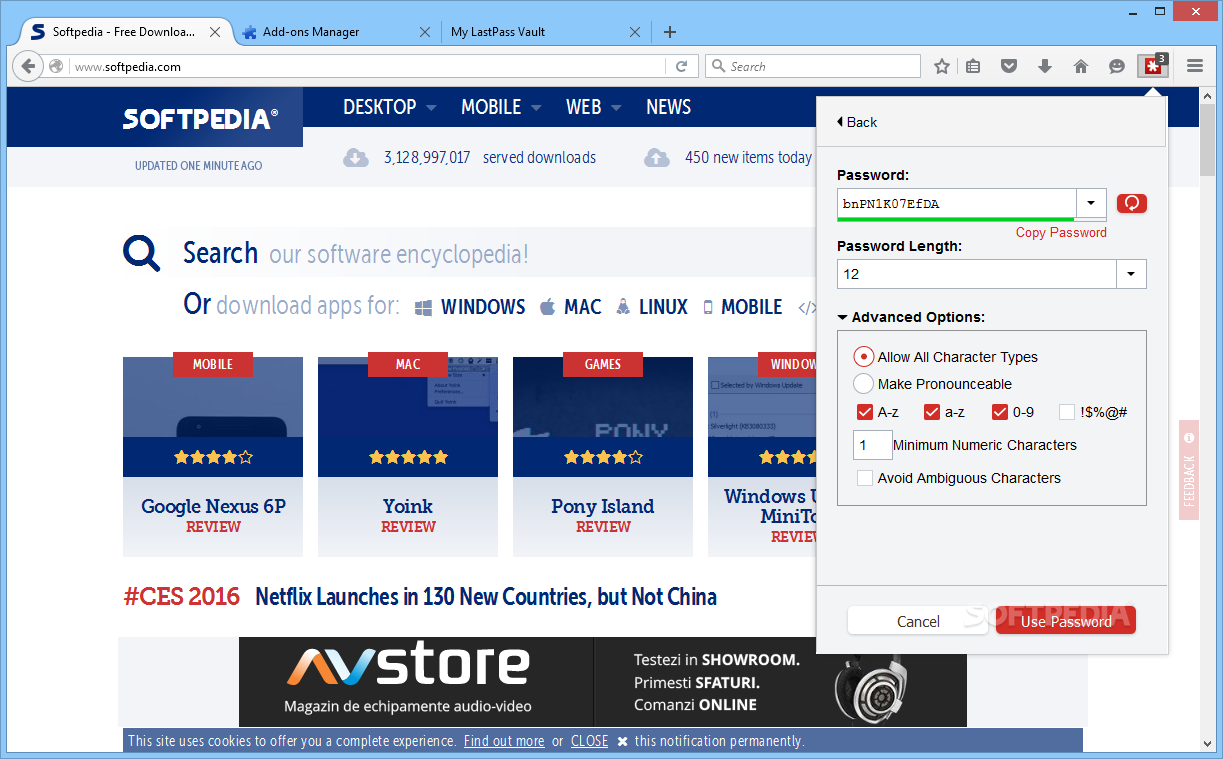The width and height of the screenshot is (1223, 759).
Task: Click the served downloads cloud icon
Action: tap(356, 157)
